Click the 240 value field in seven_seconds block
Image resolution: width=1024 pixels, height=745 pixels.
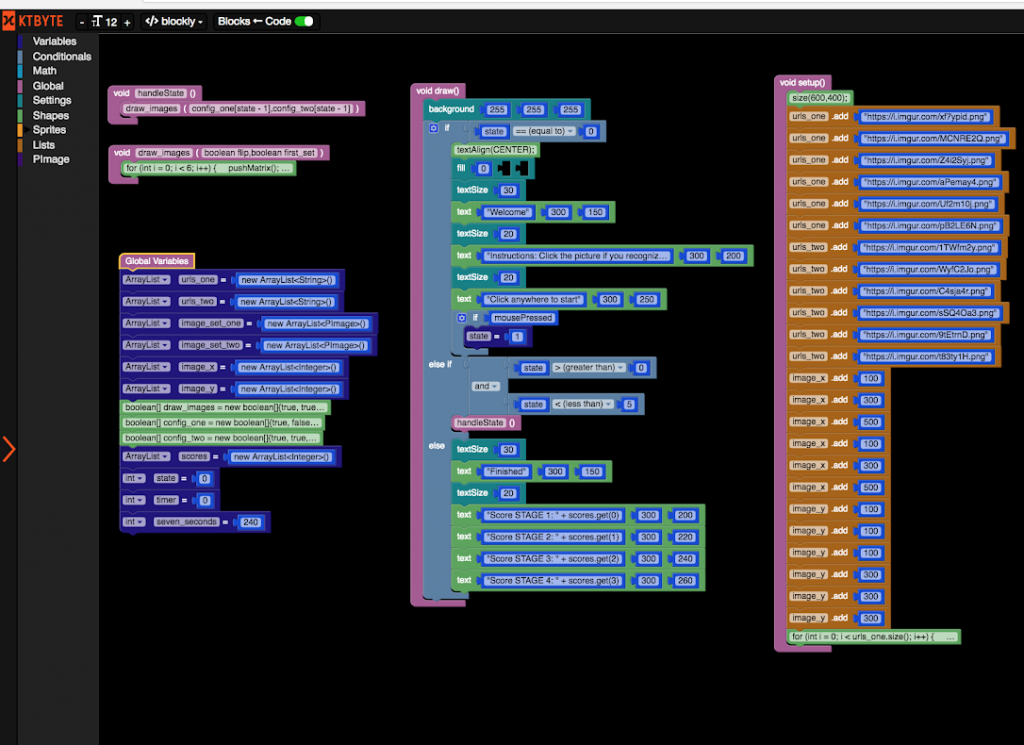[x=249, y=521]
